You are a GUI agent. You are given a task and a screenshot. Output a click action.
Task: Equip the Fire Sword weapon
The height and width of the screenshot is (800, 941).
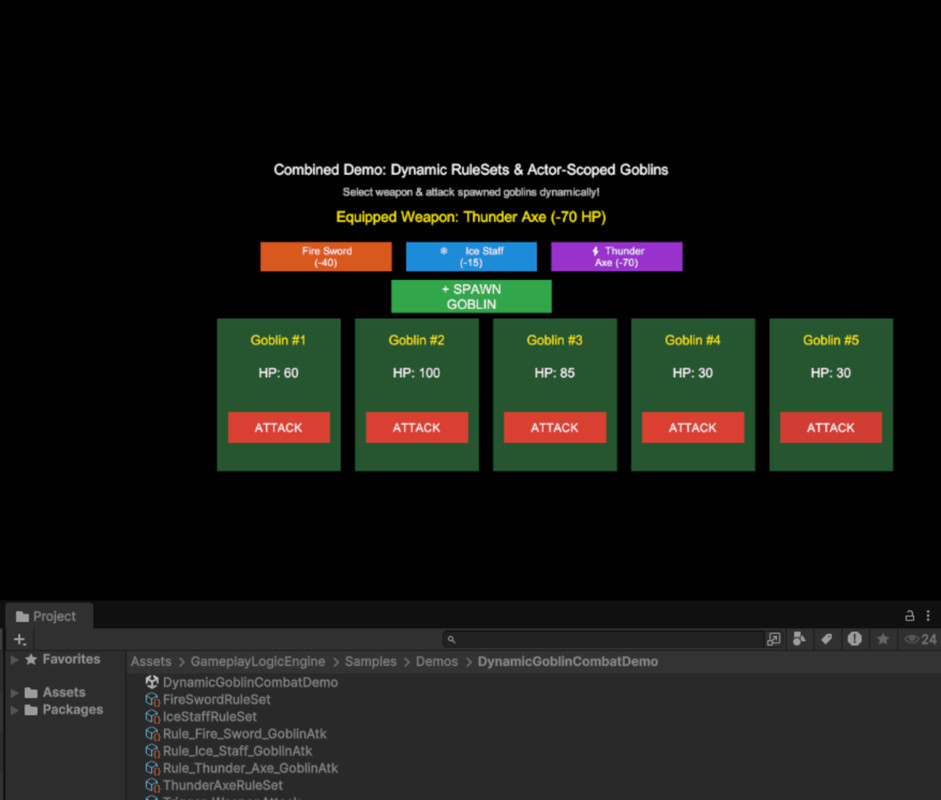(x=326, y=256)
